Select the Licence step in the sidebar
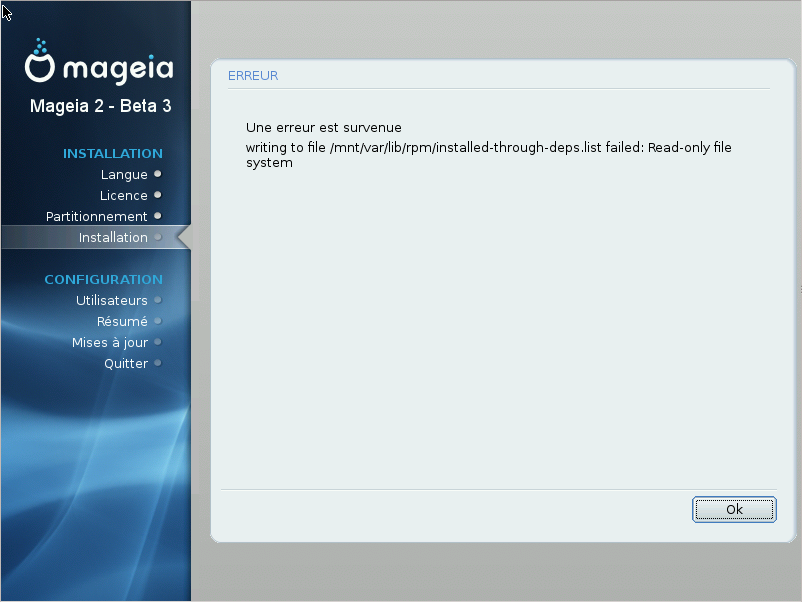This screenshot has height=602, width=802. (x=123, y=195)
